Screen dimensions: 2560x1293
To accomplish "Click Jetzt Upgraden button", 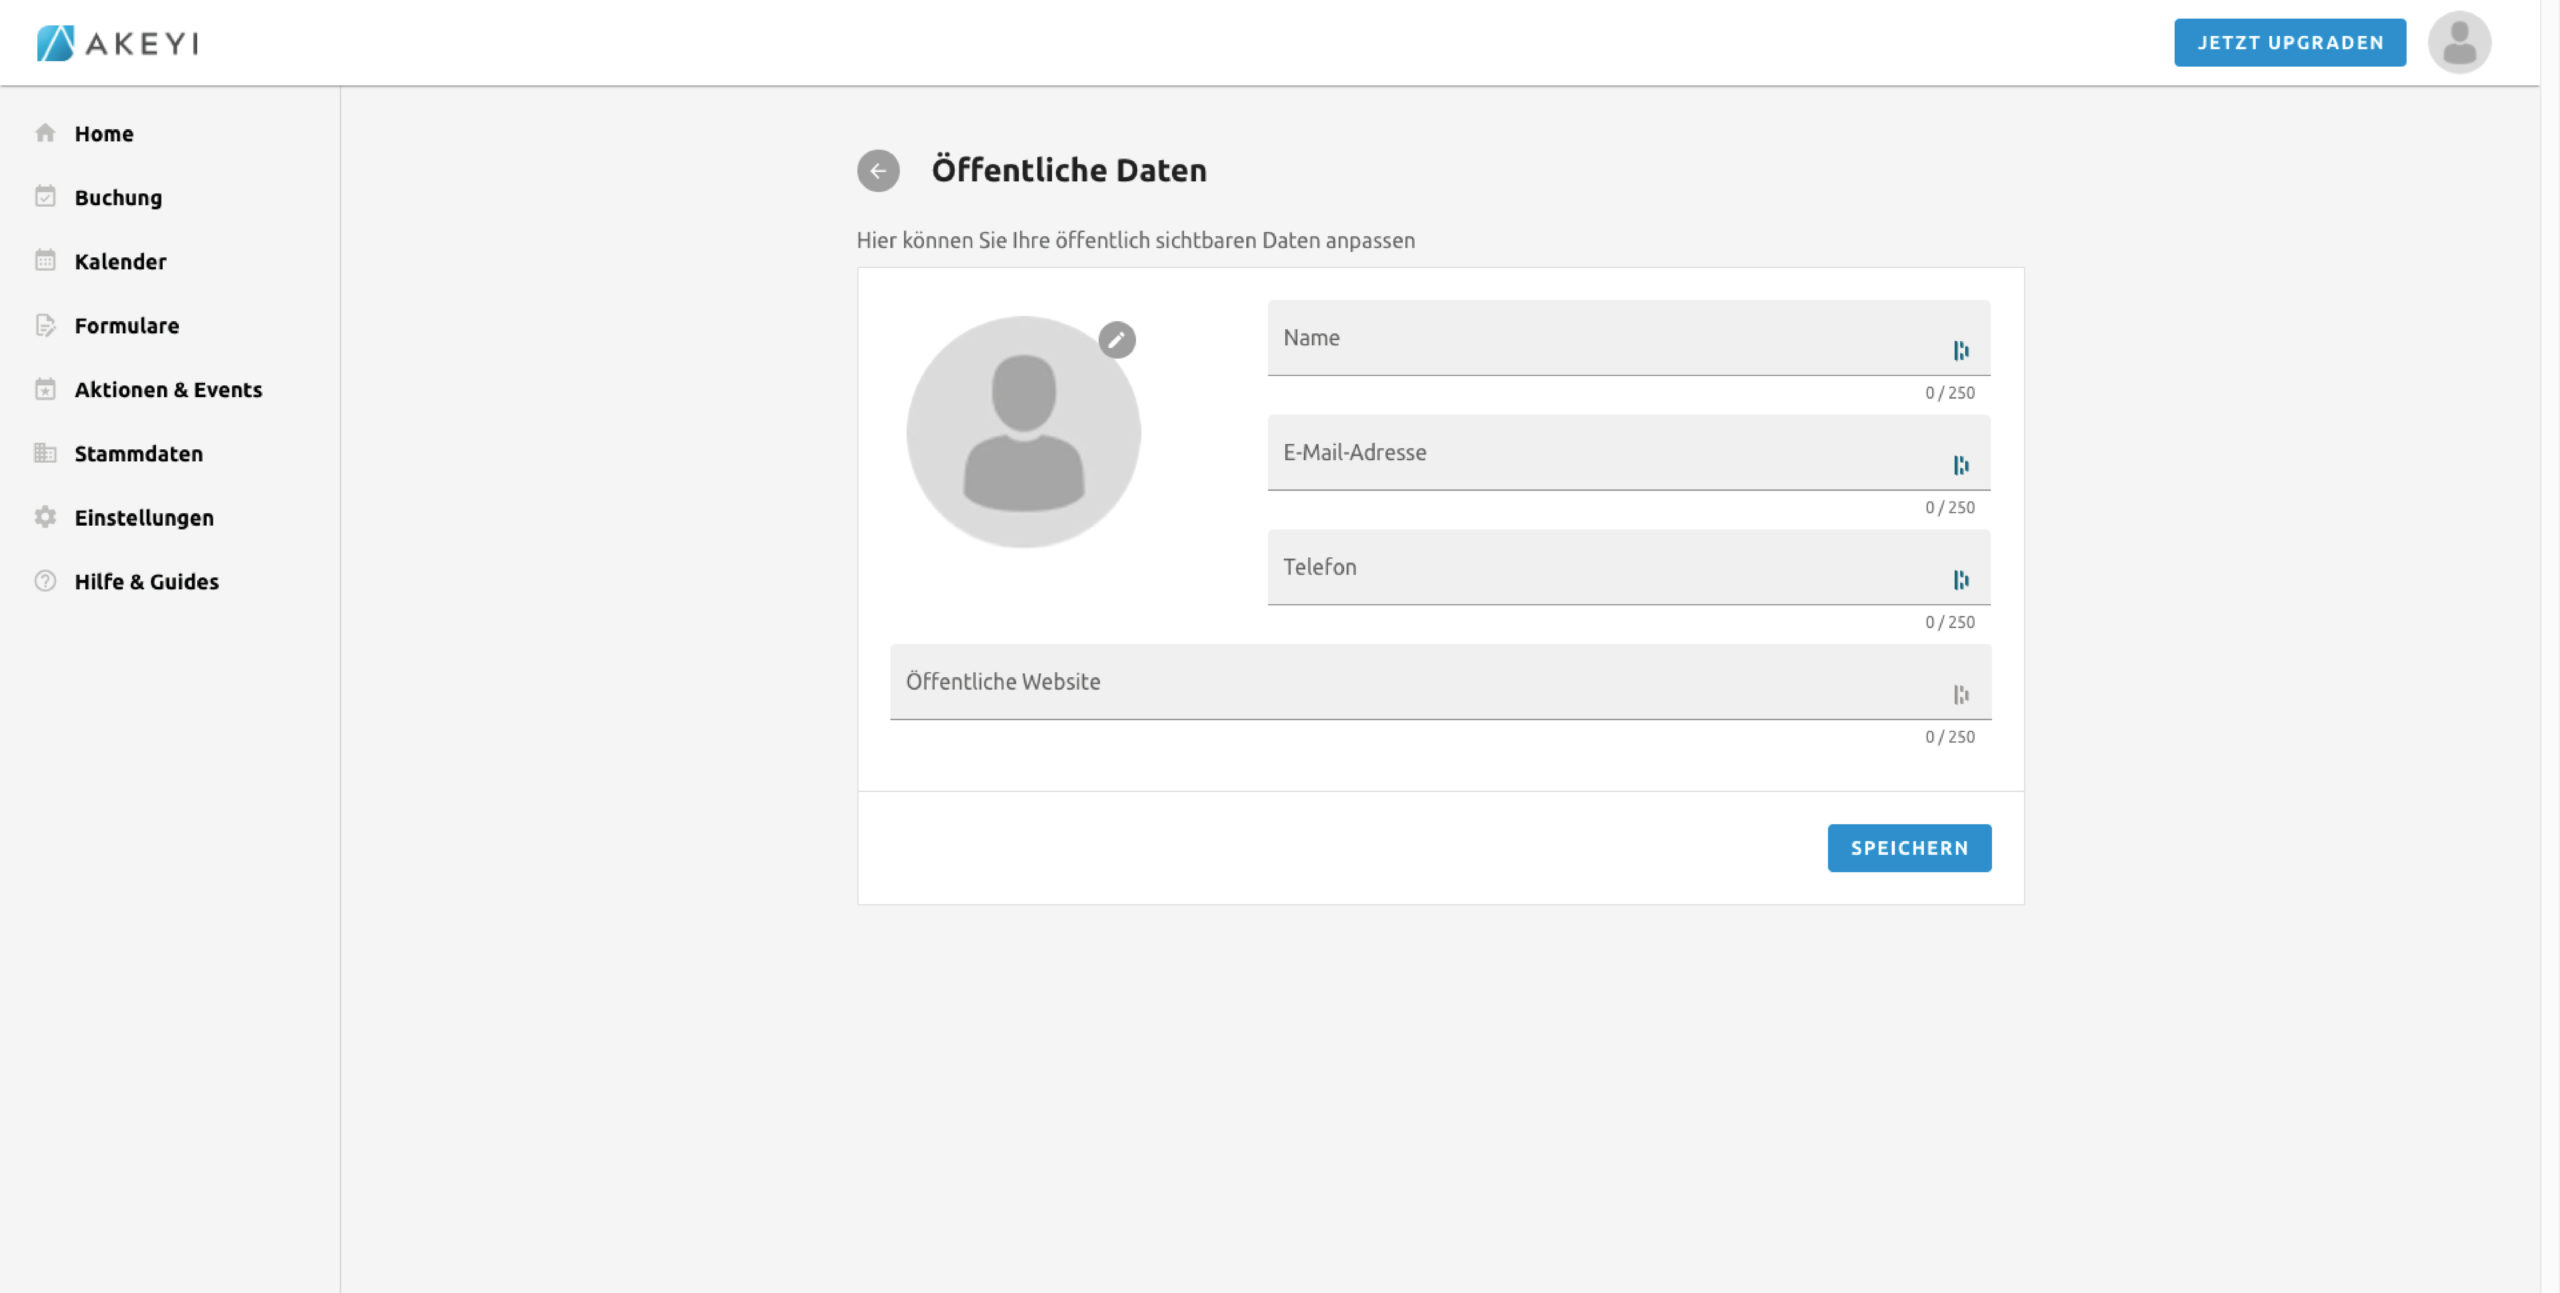I will click(x=2290, y=43).
